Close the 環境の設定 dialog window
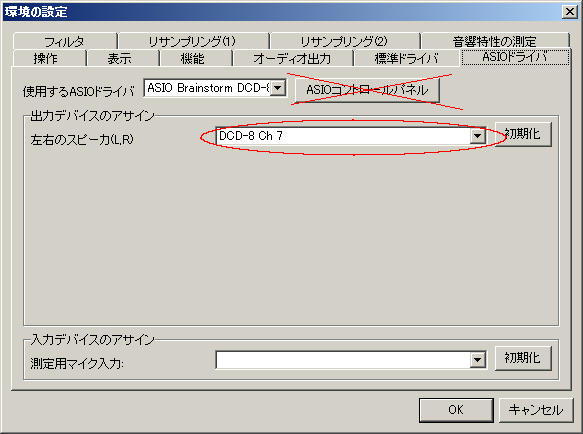The width and height of the screenshot is (583, 434). (570, 12)
